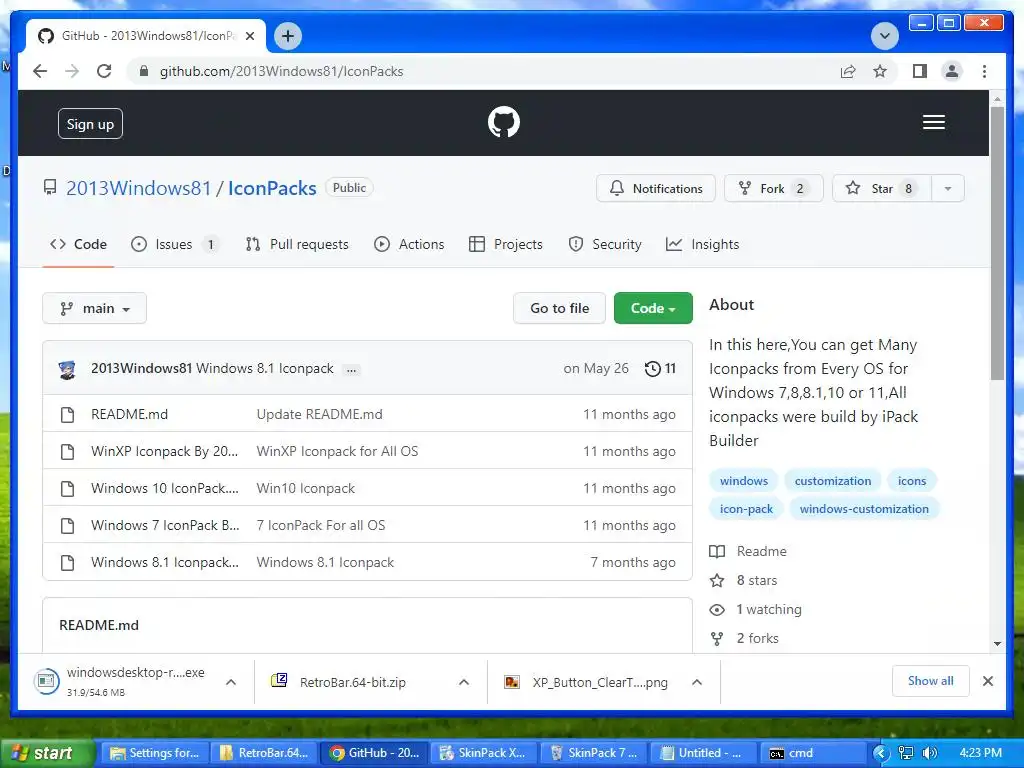Open the Update README.md commit message

pyautogui.click(x=319, y=414)
